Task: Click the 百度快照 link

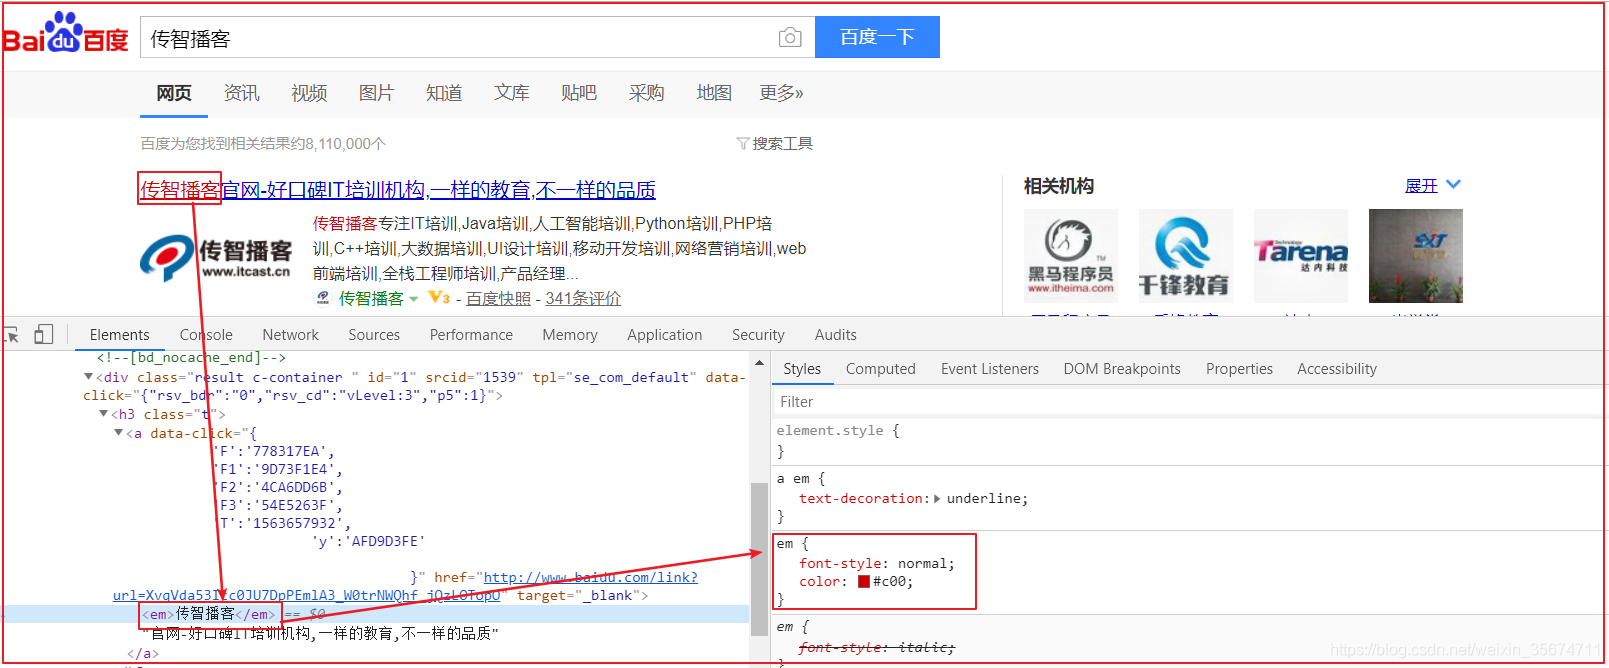Action: pyautogui.click(x=498, y=298)
